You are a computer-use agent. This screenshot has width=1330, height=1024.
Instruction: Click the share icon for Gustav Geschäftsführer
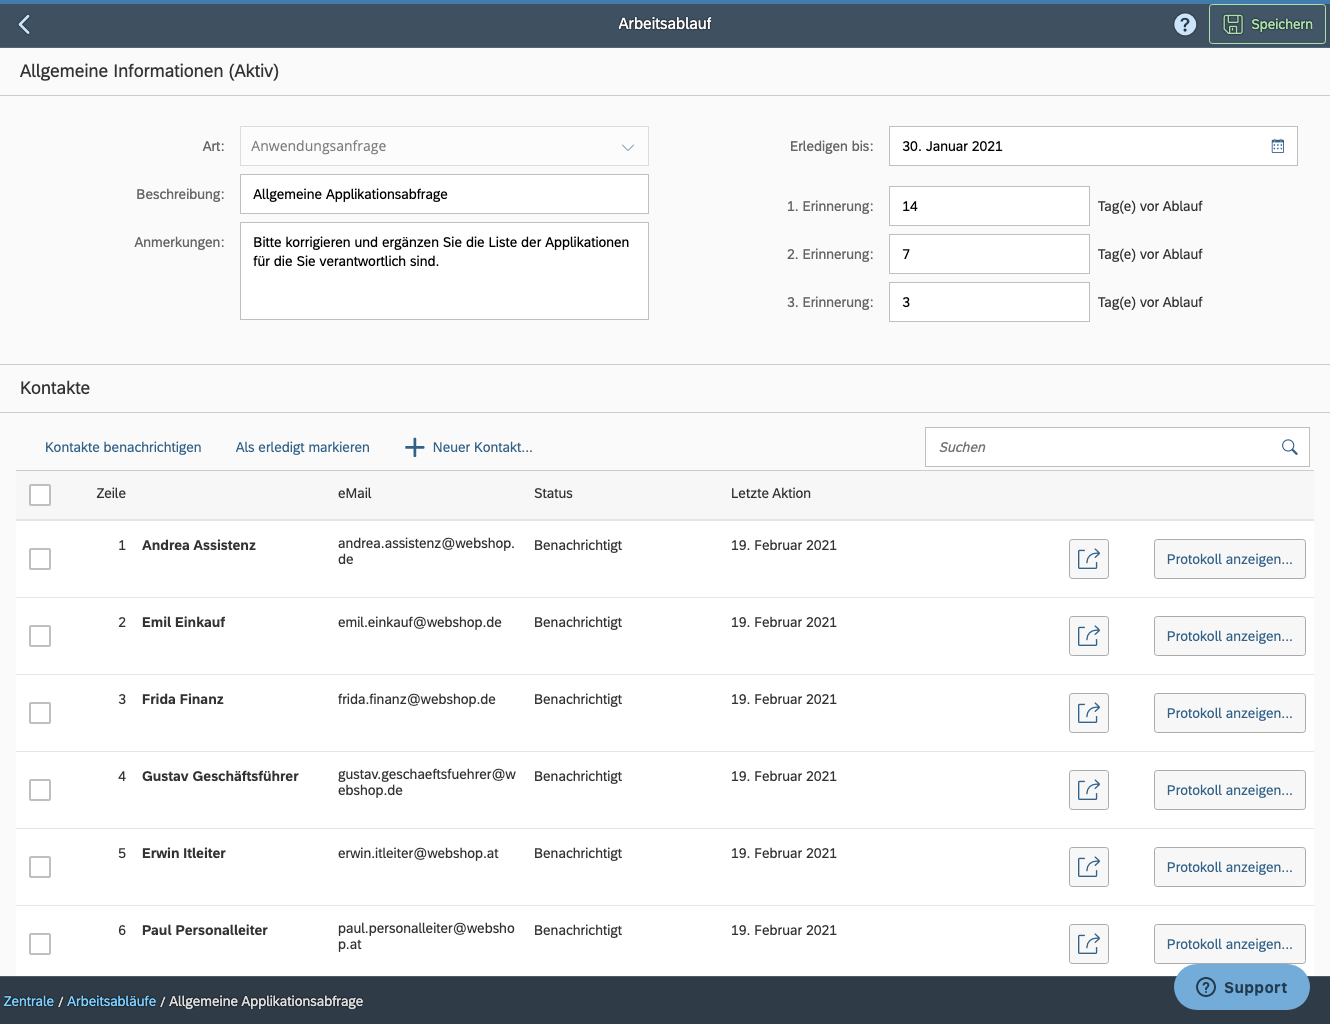pos(1088,789)
